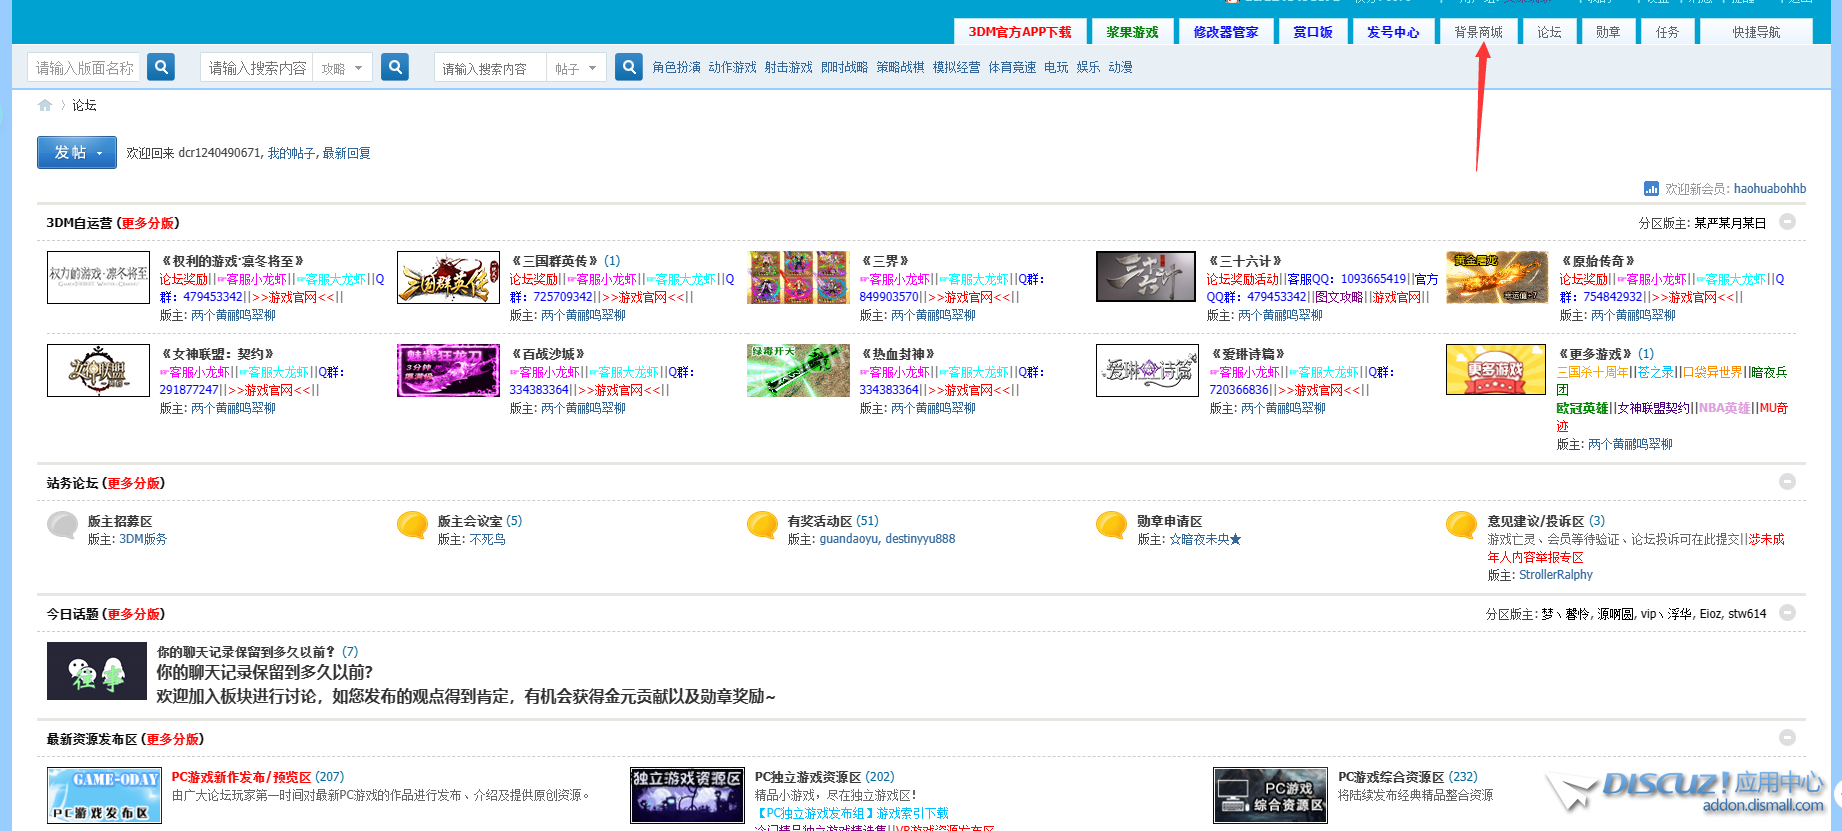1842x831 pixels.
Task: Click the search magnifier beside the 帖子 dropdown
Action: (629, 67)
